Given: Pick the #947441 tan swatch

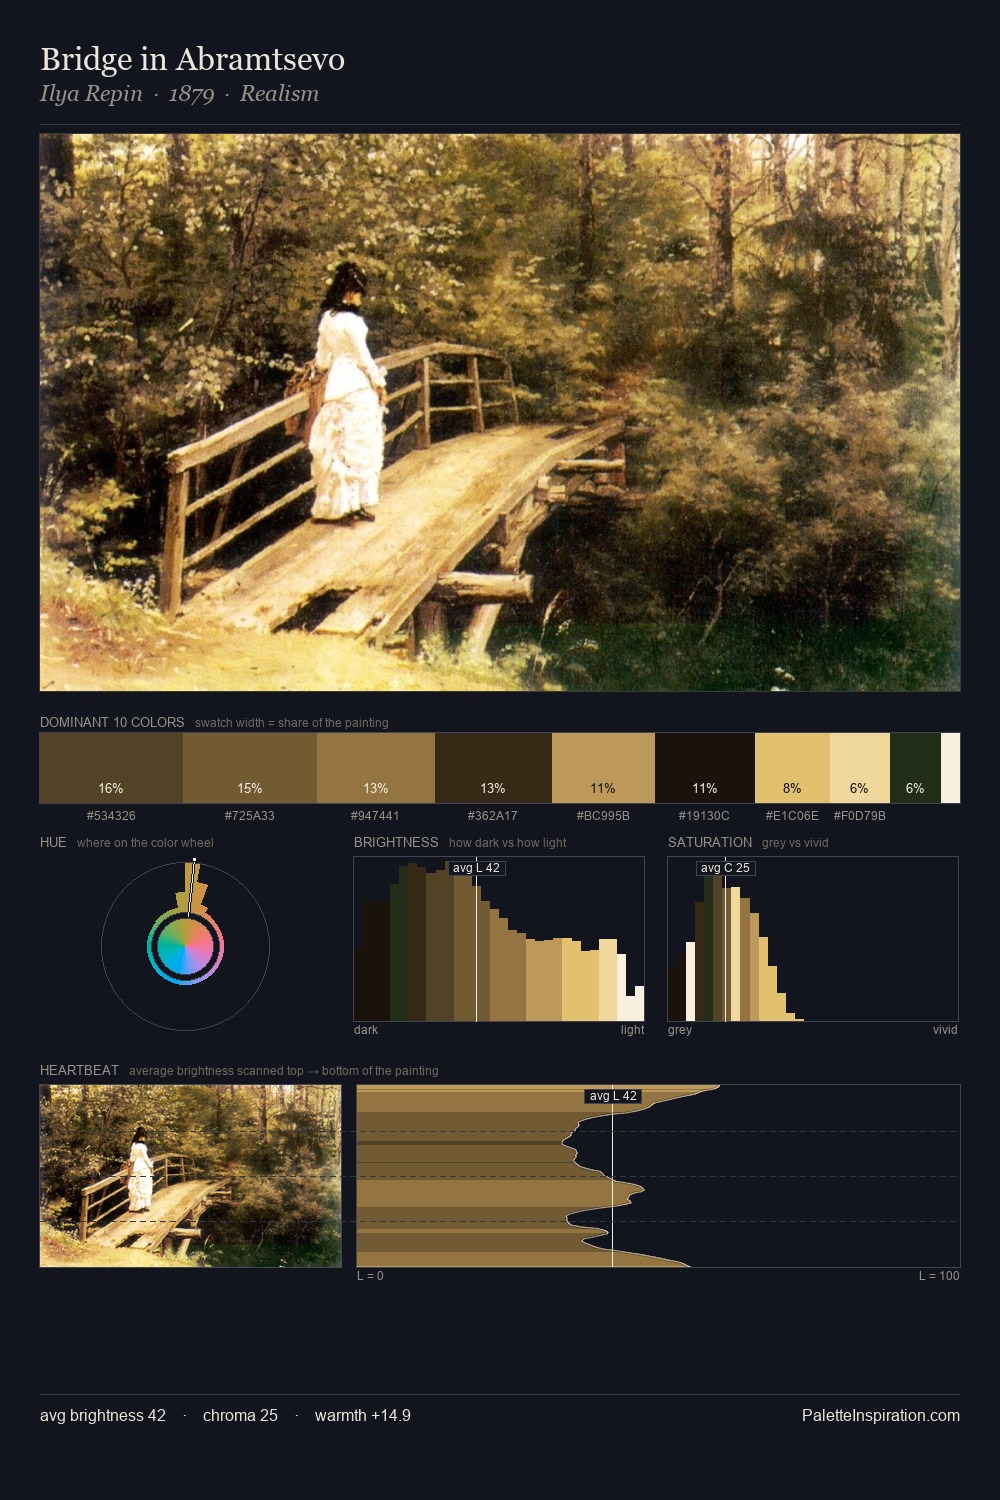Looking at the screenshot, I should 376,768.
